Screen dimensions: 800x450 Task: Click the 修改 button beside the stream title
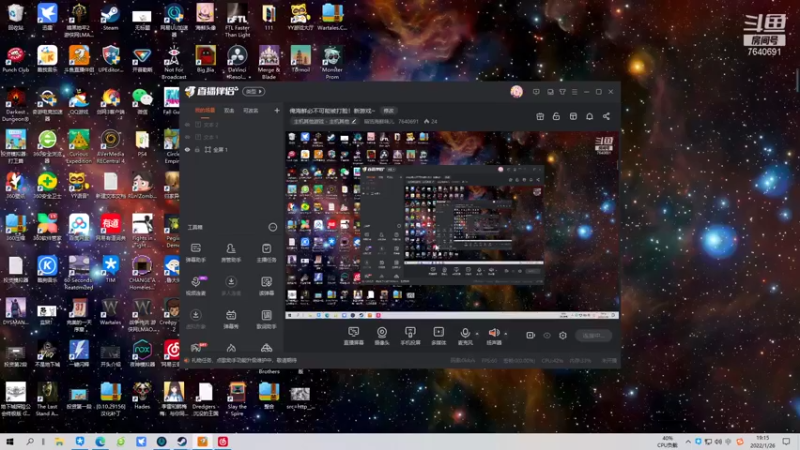(x=389, y=110)
